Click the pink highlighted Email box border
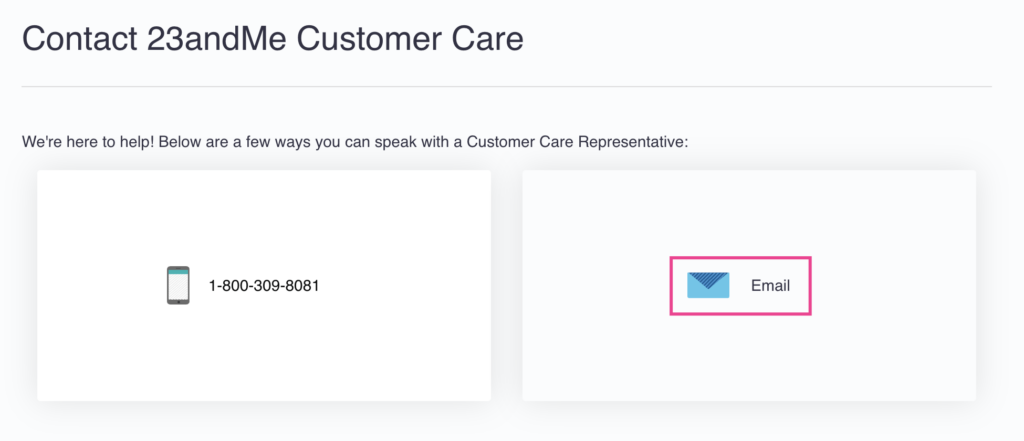The width and height of the screenshot is (1024, 441). tap(741, 257)
